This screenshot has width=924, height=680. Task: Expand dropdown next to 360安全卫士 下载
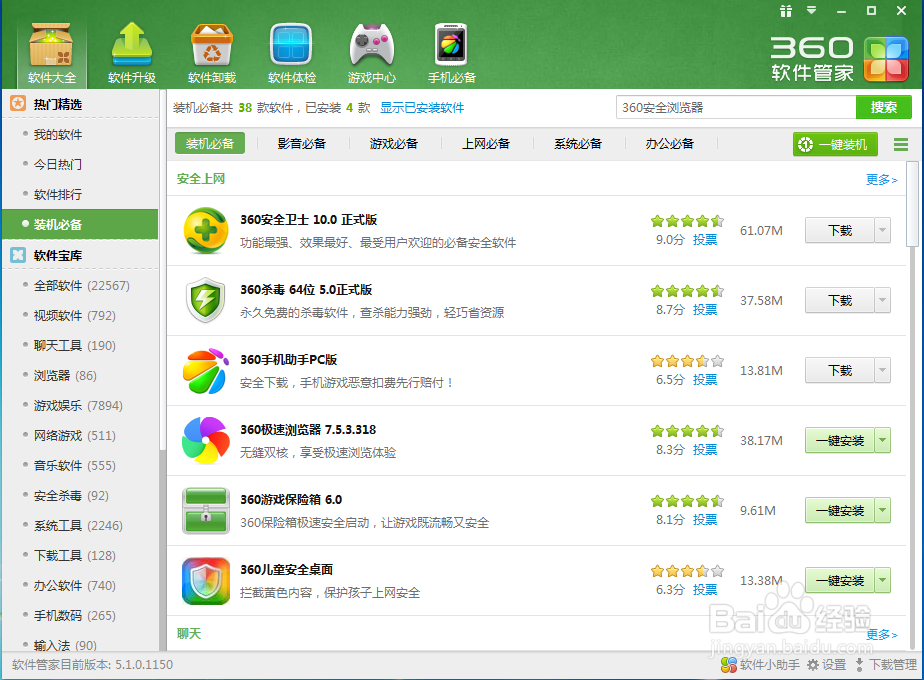[x=882, y=230]
